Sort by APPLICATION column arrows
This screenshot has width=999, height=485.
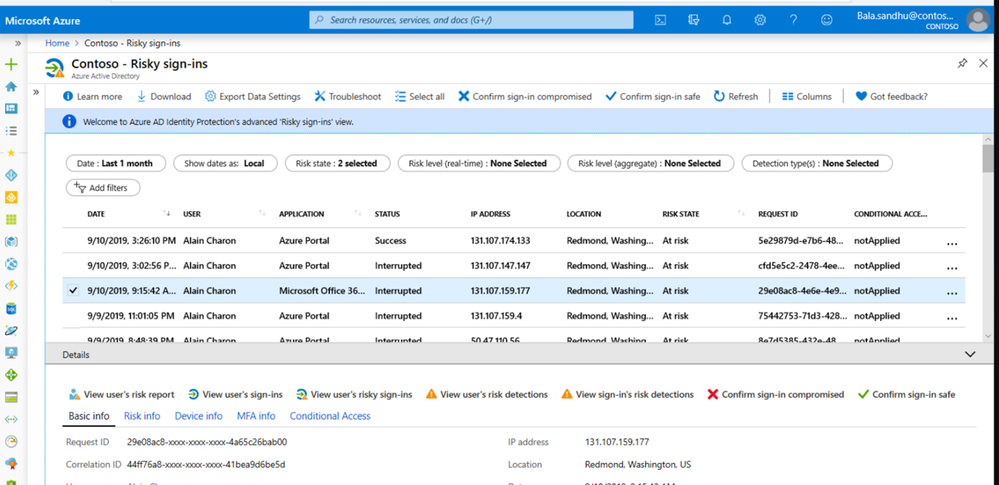coord(358,214)
